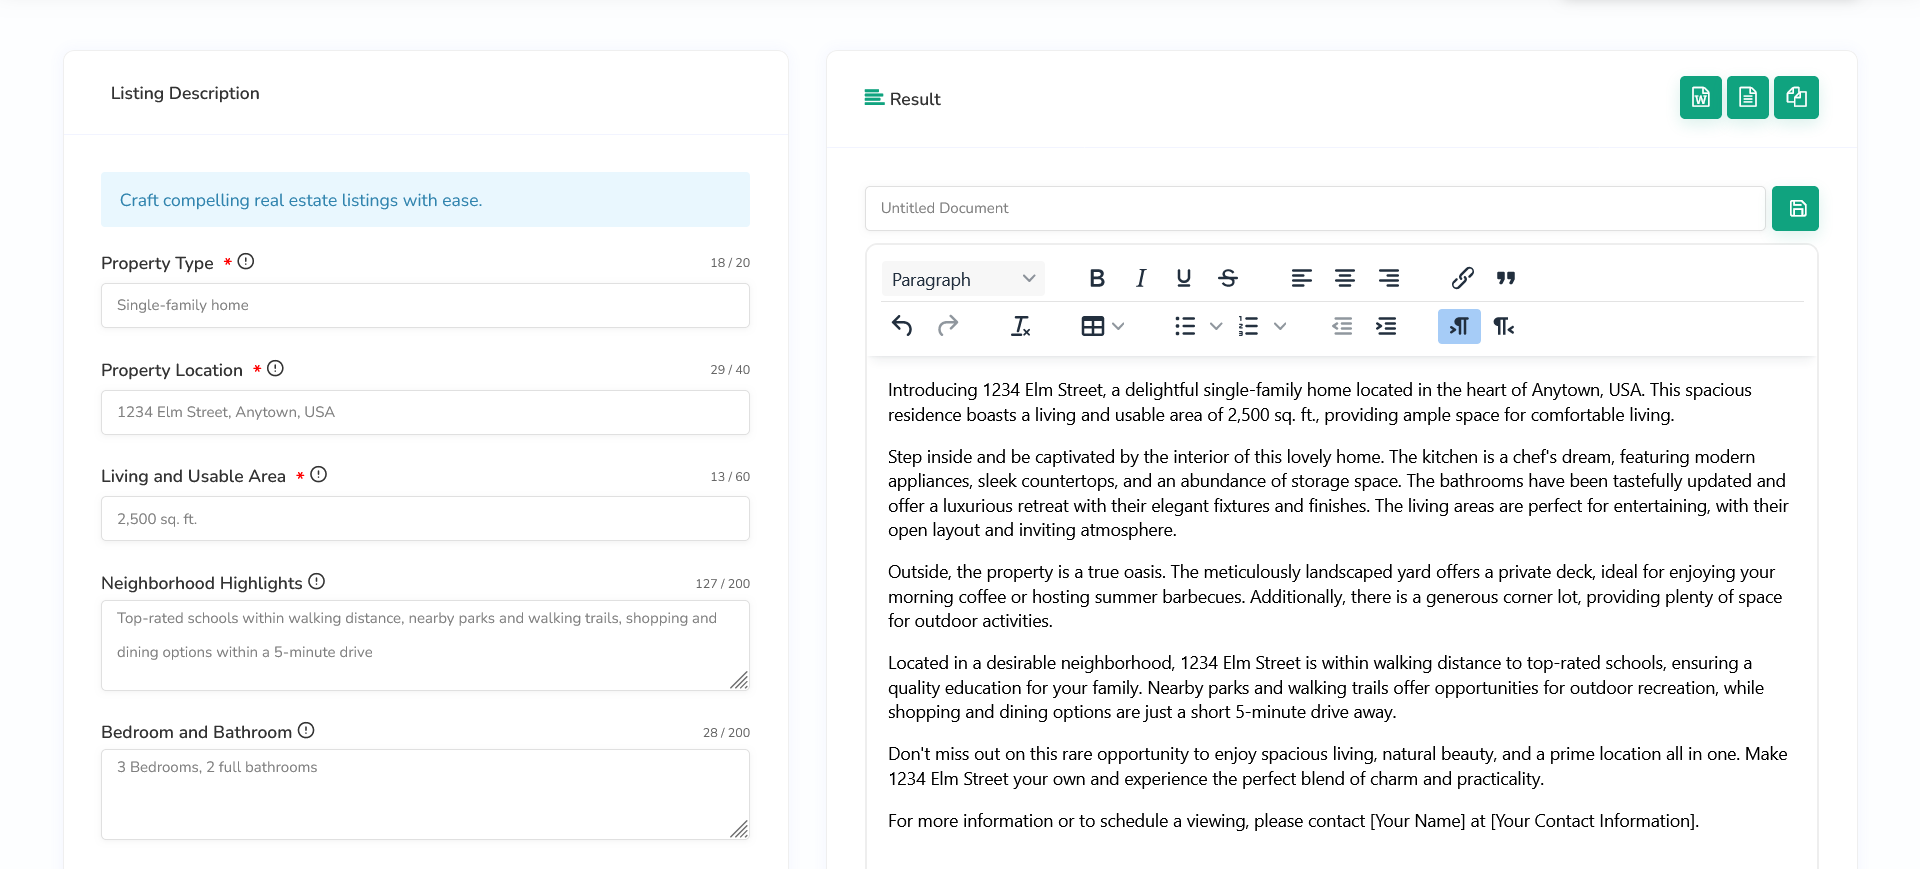The width and height of the screenshot is (1920, 869).
Task: Open the Paragraph style dropdown
Action: coord(962,279)
